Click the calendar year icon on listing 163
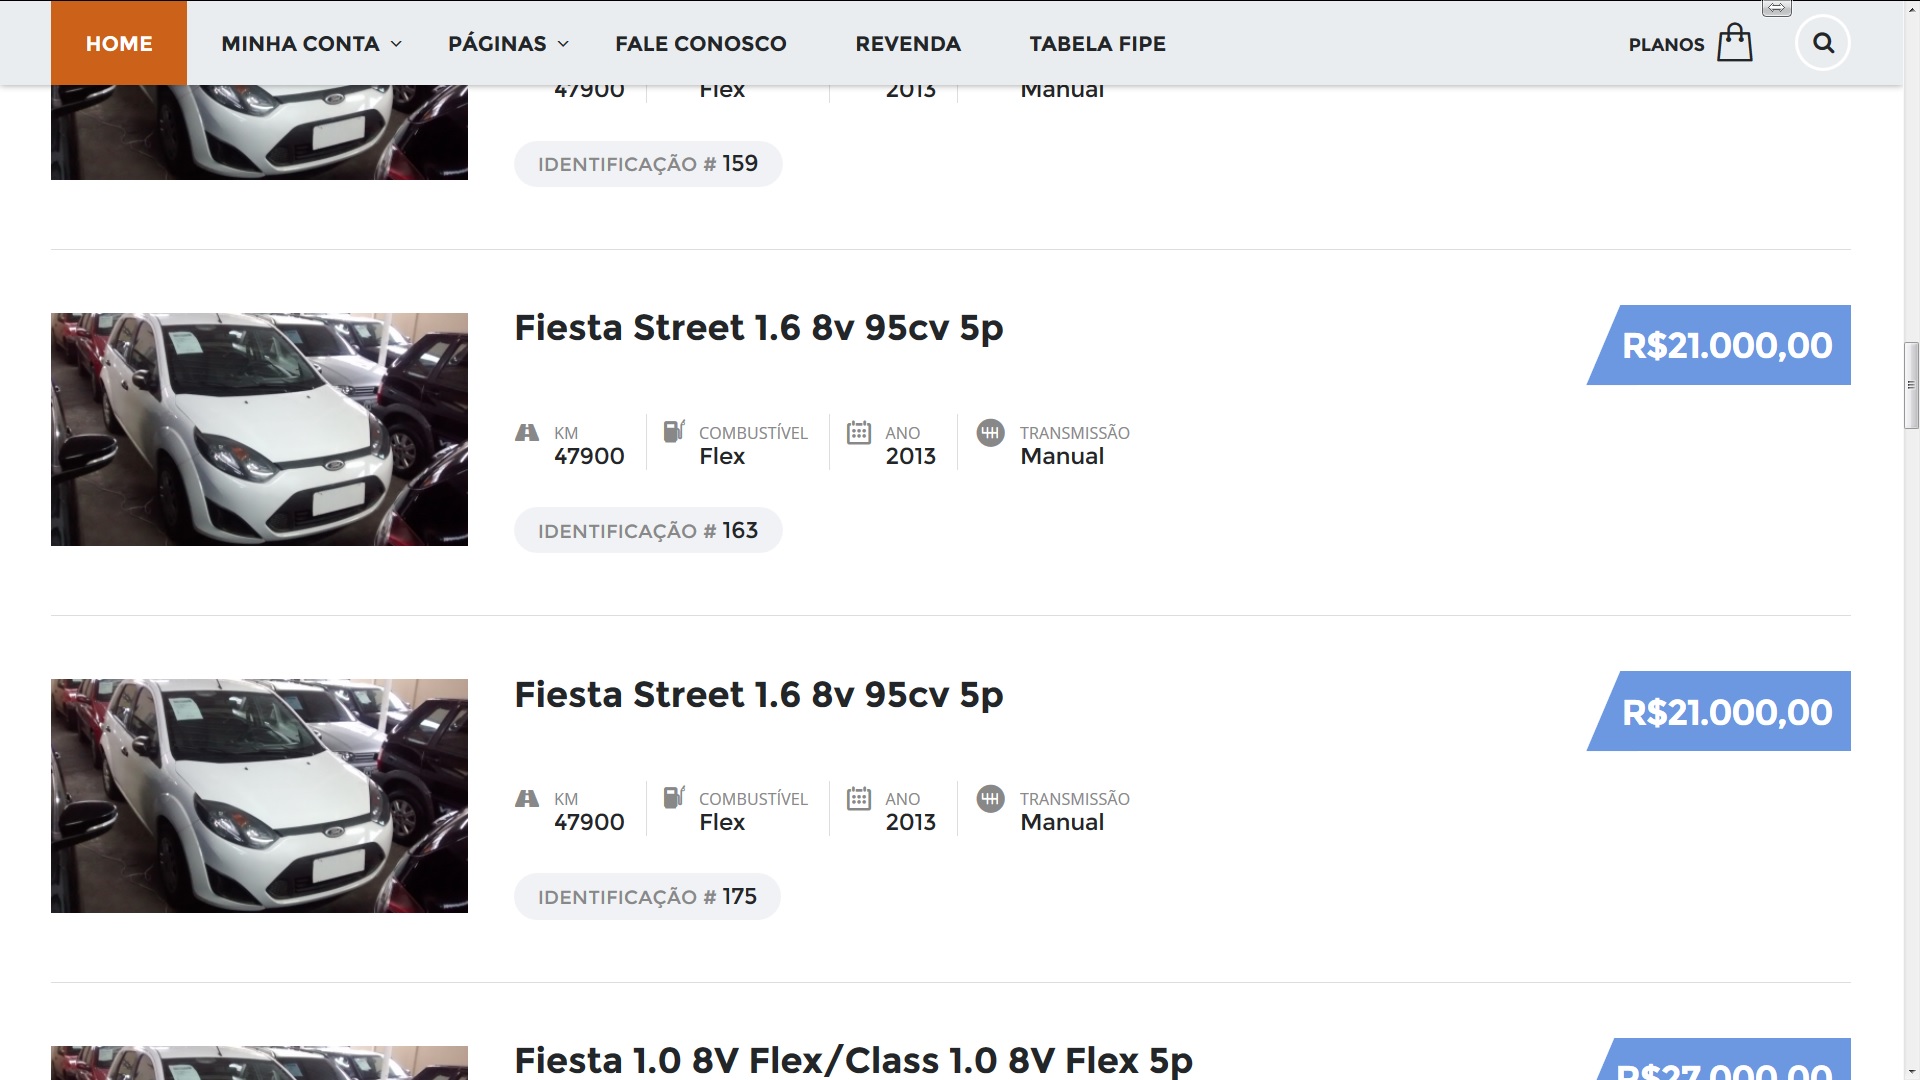 point(859,432)
